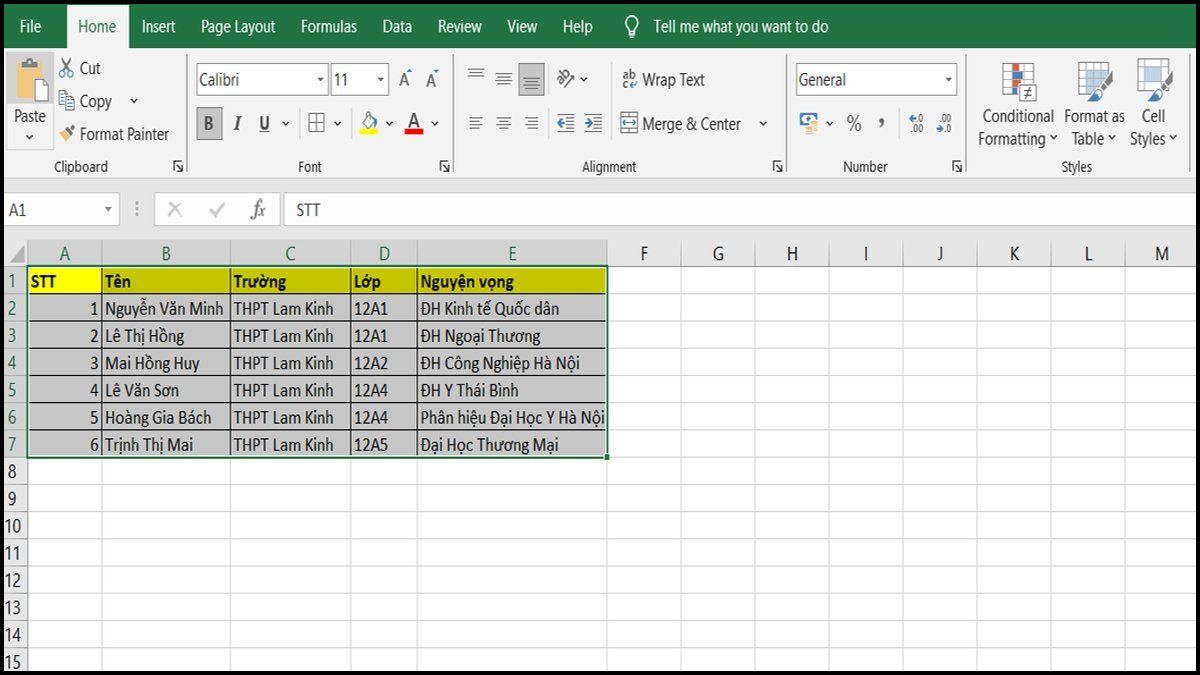Image resolution: width=1200 pixels, height=675 pixels.
Task: Switch to the Review tab
Action: point(460,27)
